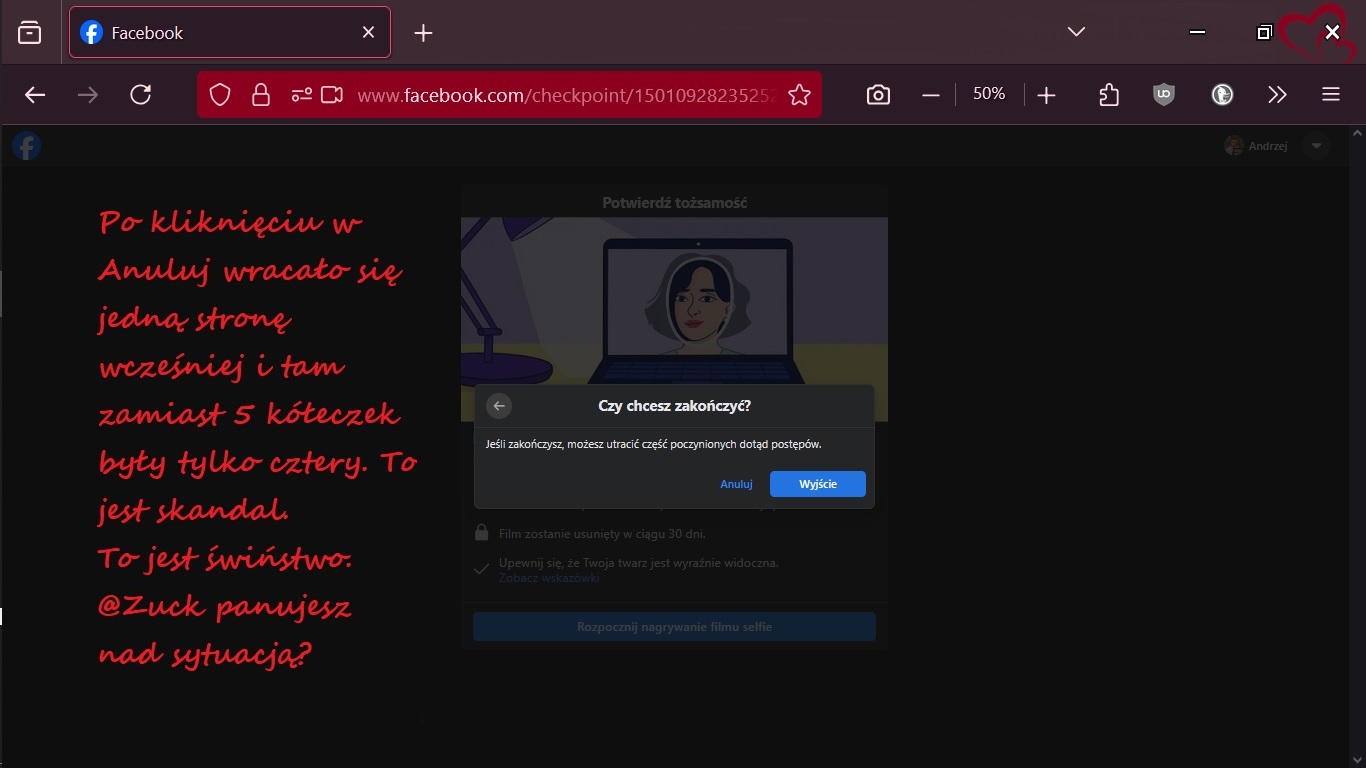The image size is (1366, 768).
Task: Expand the list all tabs chevron
Action: pyautogui.click(x=1076, y=32)
